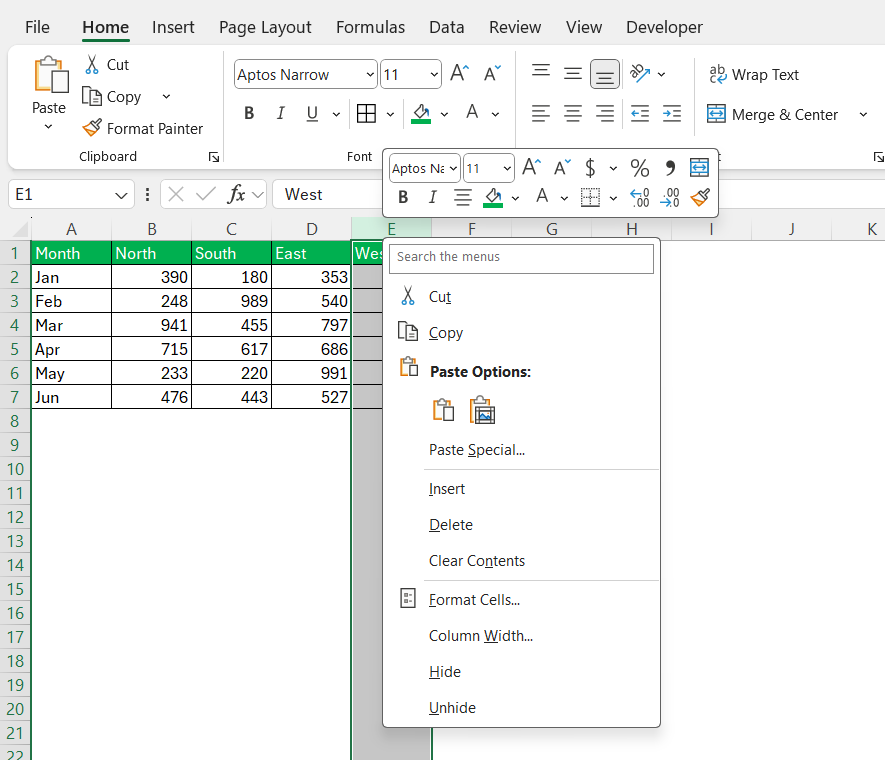Click ribbon Top Align icon
Screen dimensions: 885x760
coord(541,71)
